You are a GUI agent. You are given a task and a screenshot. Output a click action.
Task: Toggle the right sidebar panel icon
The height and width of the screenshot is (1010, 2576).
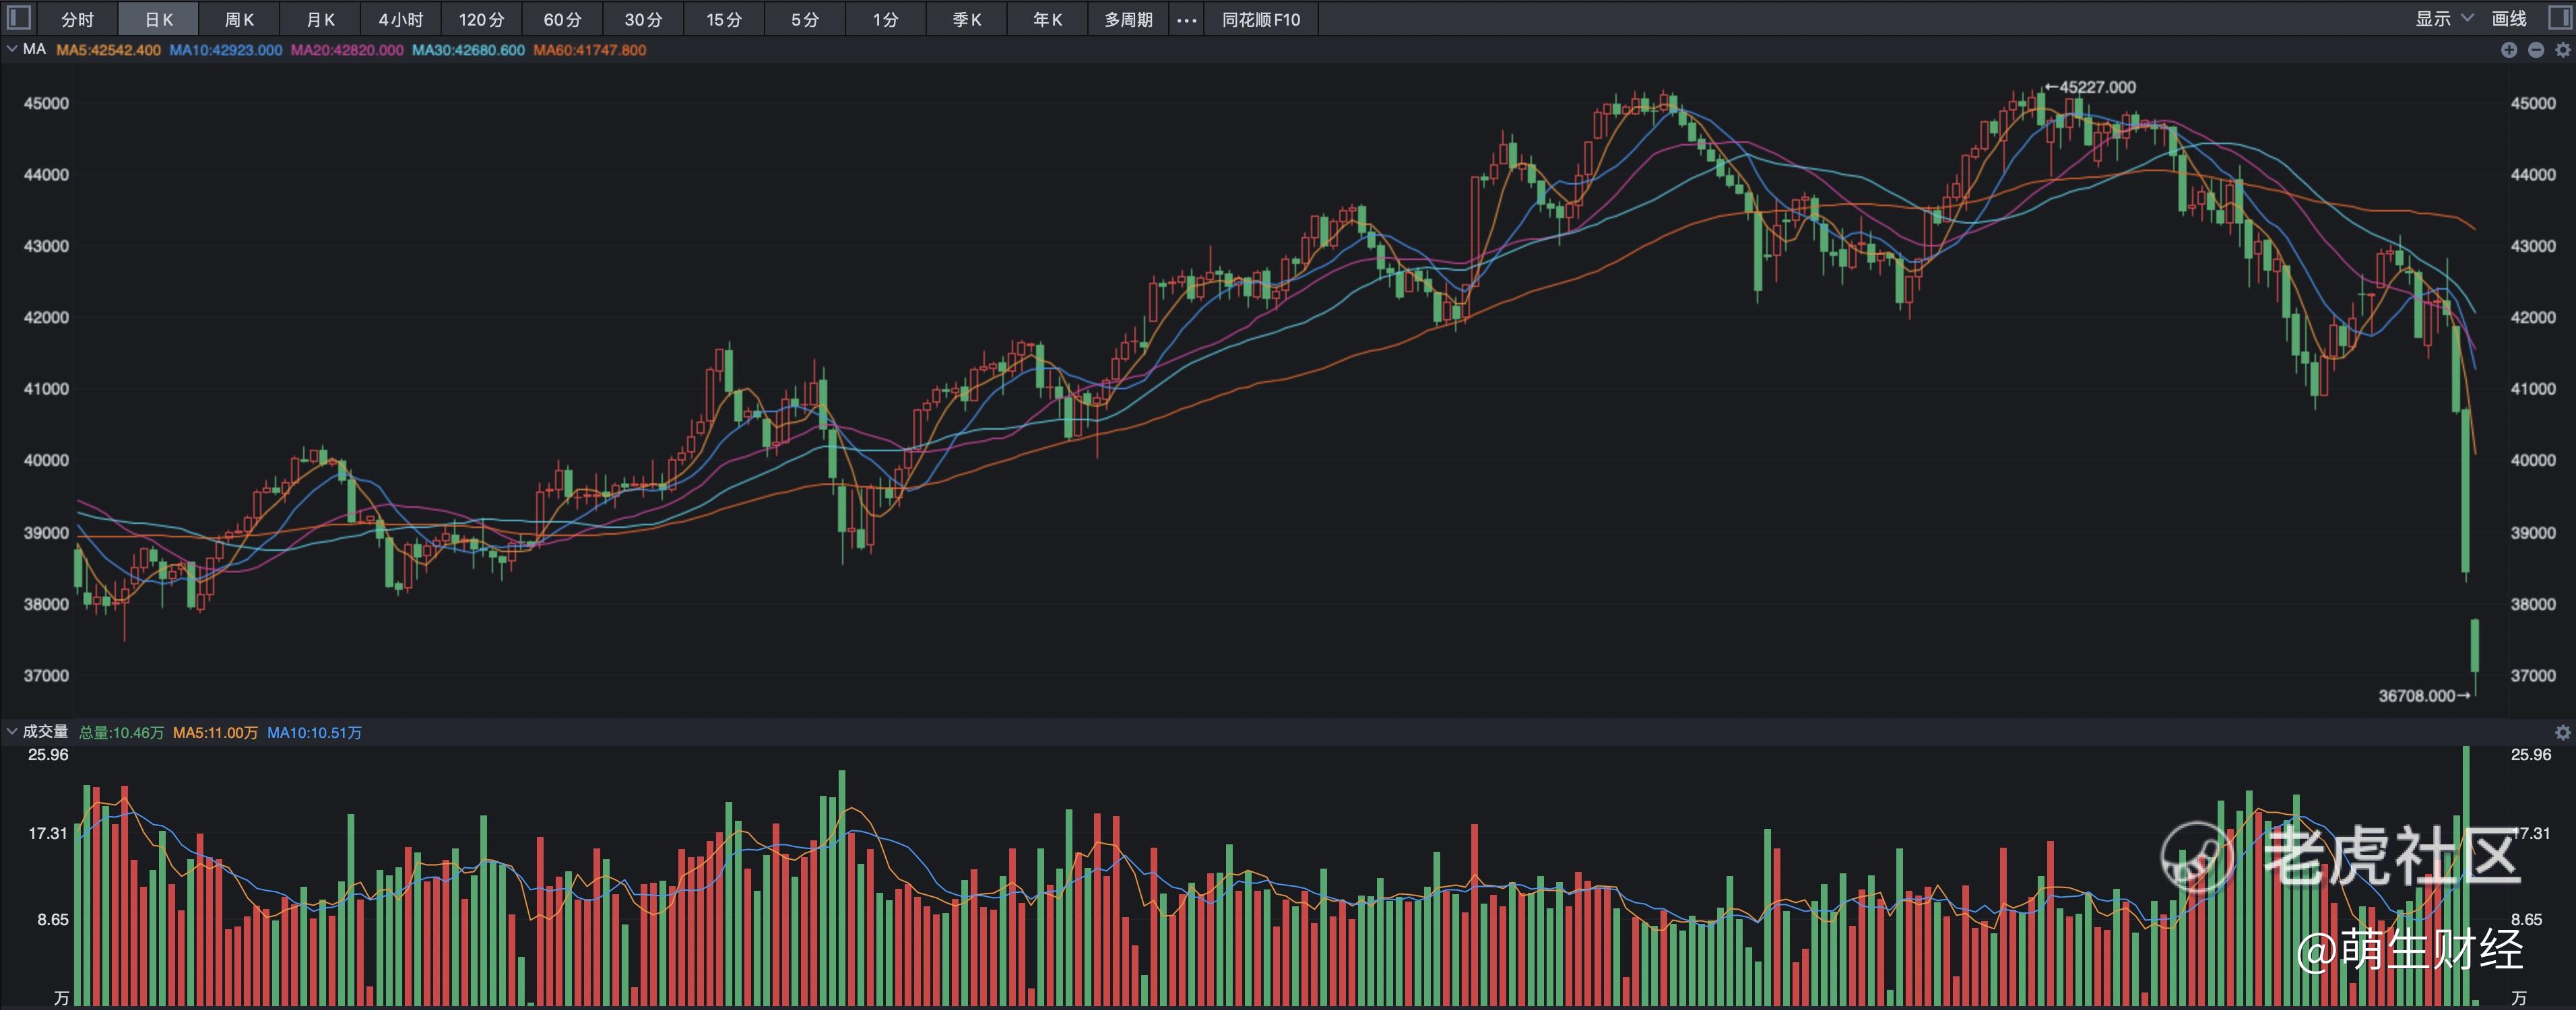click(x=2560, y=18)
